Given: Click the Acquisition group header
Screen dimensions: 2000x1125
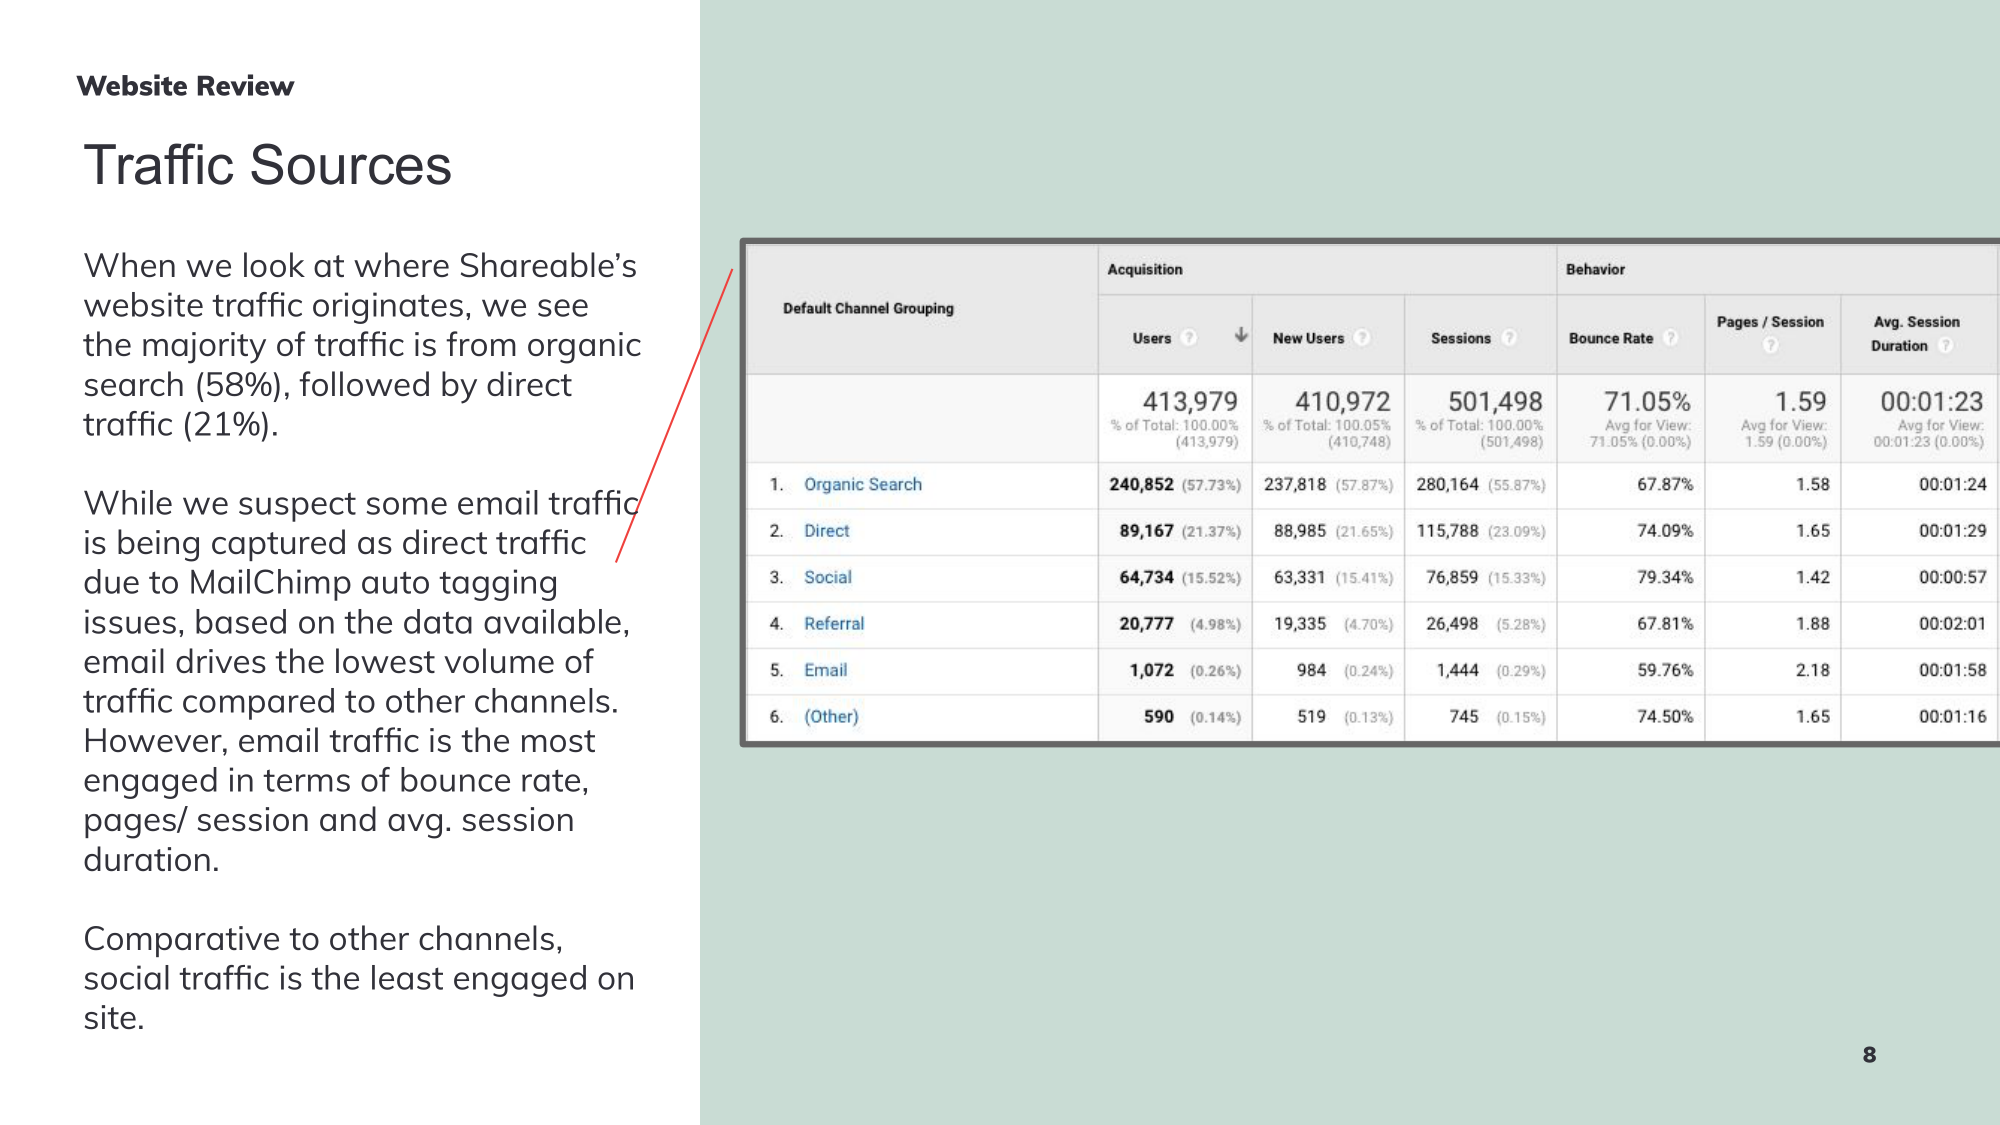Looking at the screenshot, I should [1144, 269].
